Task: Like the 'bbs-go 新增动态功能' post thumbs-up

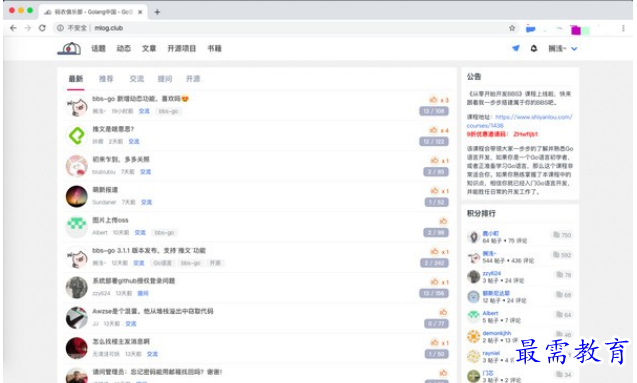Action: tap(434, 100)
